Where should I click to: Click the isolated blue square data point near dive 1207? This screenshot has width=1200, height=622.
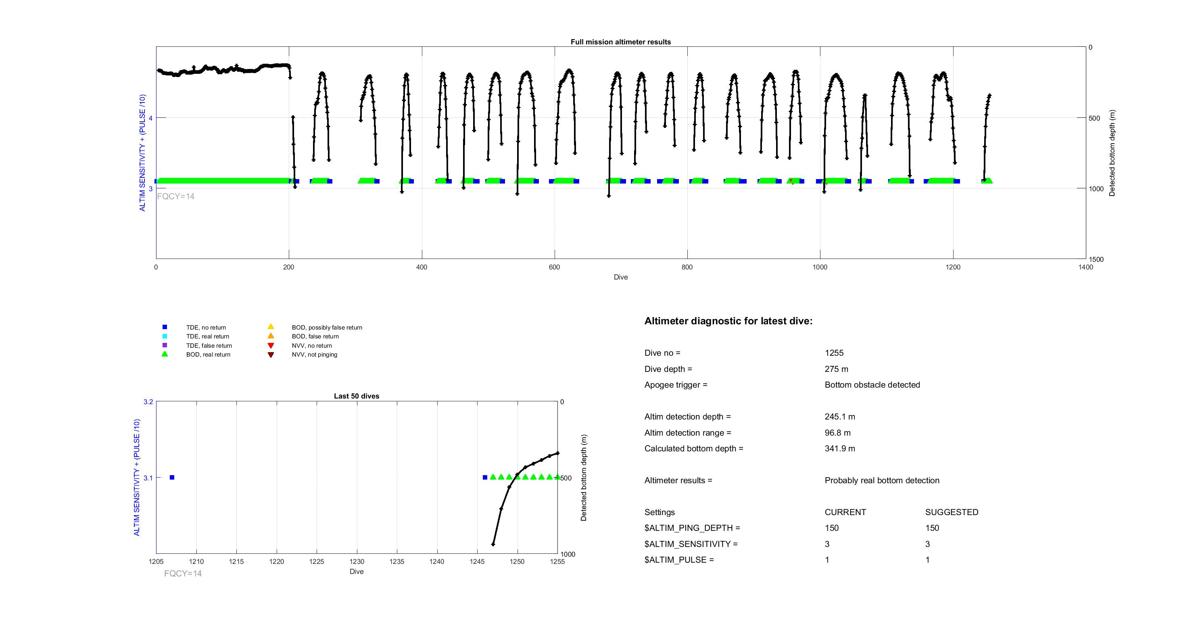click(x=172, y=478)
